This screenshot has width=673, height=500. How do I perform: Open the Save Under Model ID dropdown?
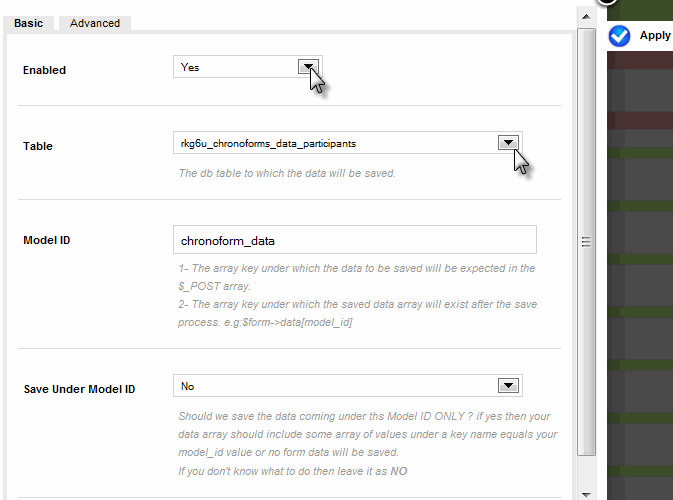click(508, 385)
